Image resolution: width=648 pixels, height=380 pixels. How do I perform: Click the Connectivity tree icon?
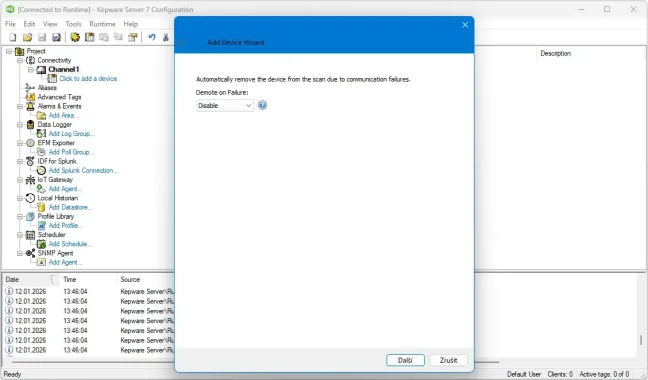(30, 60)
